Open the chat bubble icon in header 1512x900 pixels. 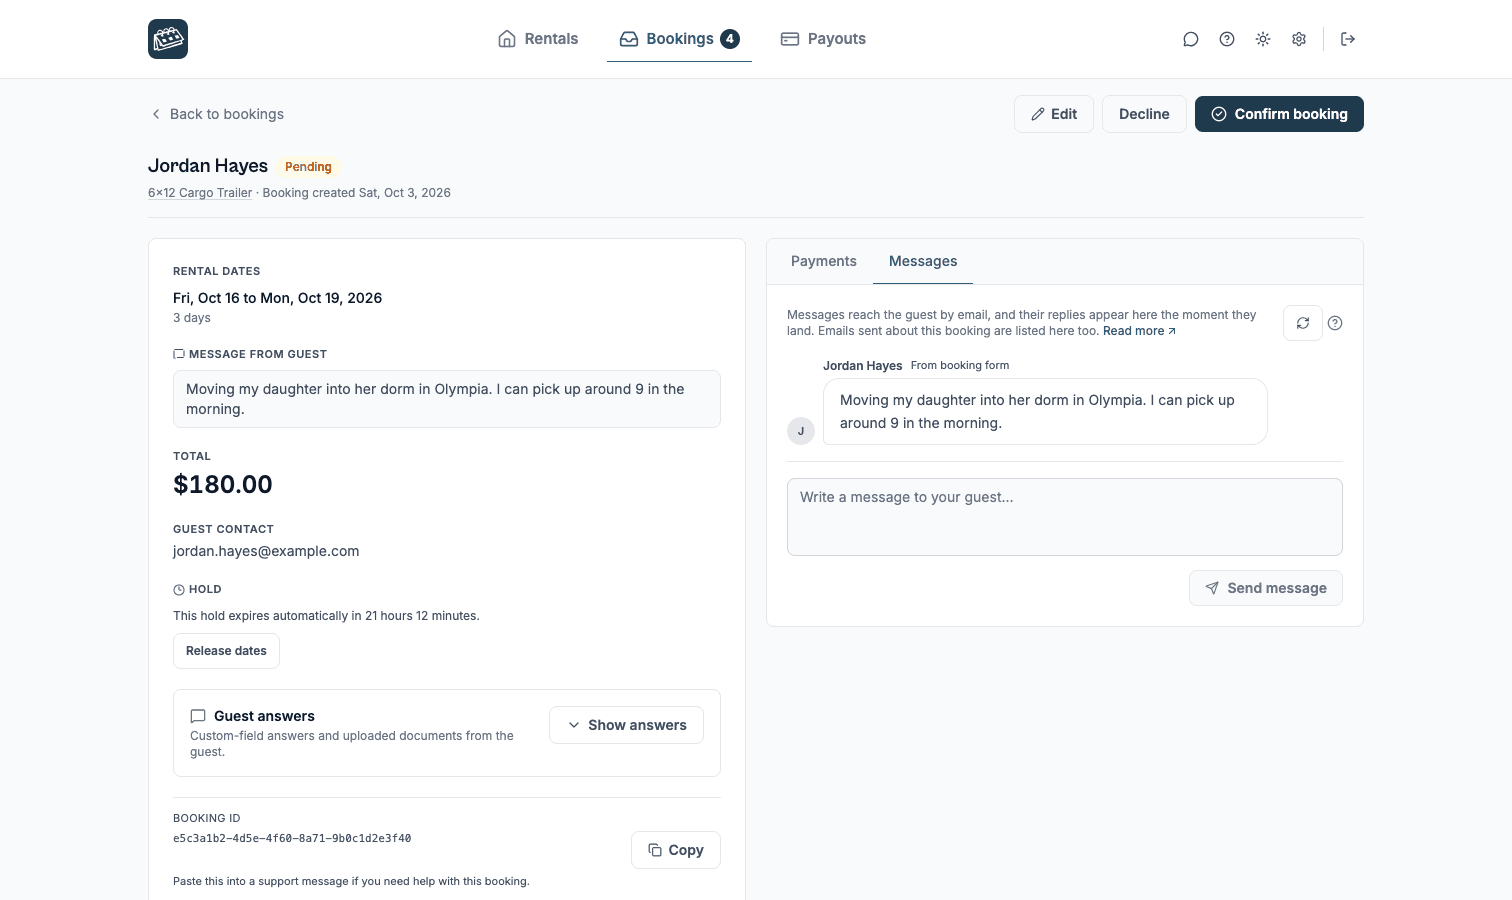[x=1191, y=39]
